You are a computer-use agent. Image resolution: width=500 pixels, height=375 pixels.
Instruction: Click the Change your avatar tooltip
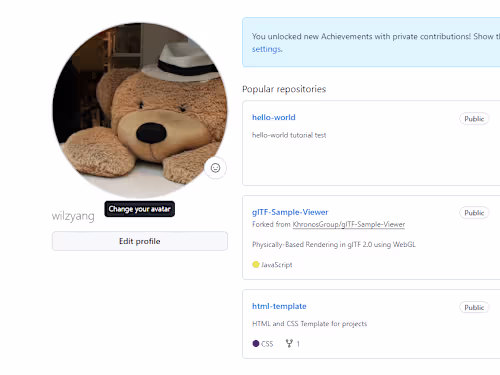[140, 209]
